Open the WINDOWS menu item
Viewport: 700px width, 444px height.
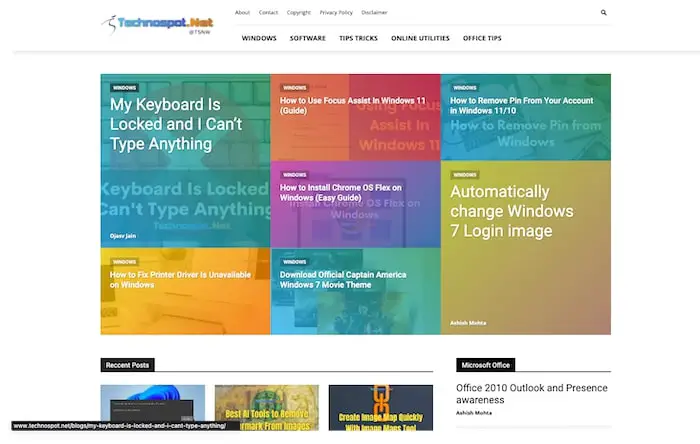[x=259, y=38]
